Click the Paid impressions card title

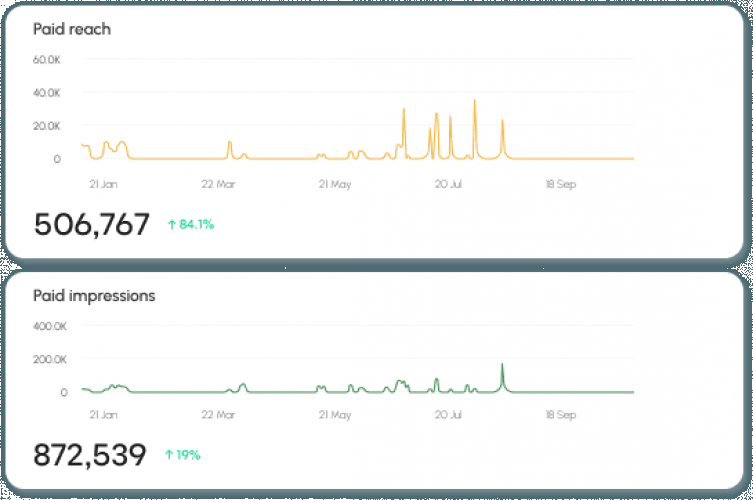pos(94,296)
